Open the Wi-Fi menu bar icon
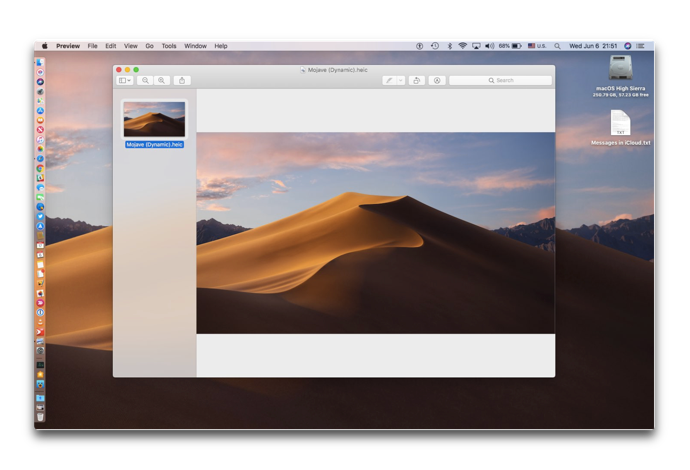Image resolution: width=690 pixels, height=470 pixels. 462,46
